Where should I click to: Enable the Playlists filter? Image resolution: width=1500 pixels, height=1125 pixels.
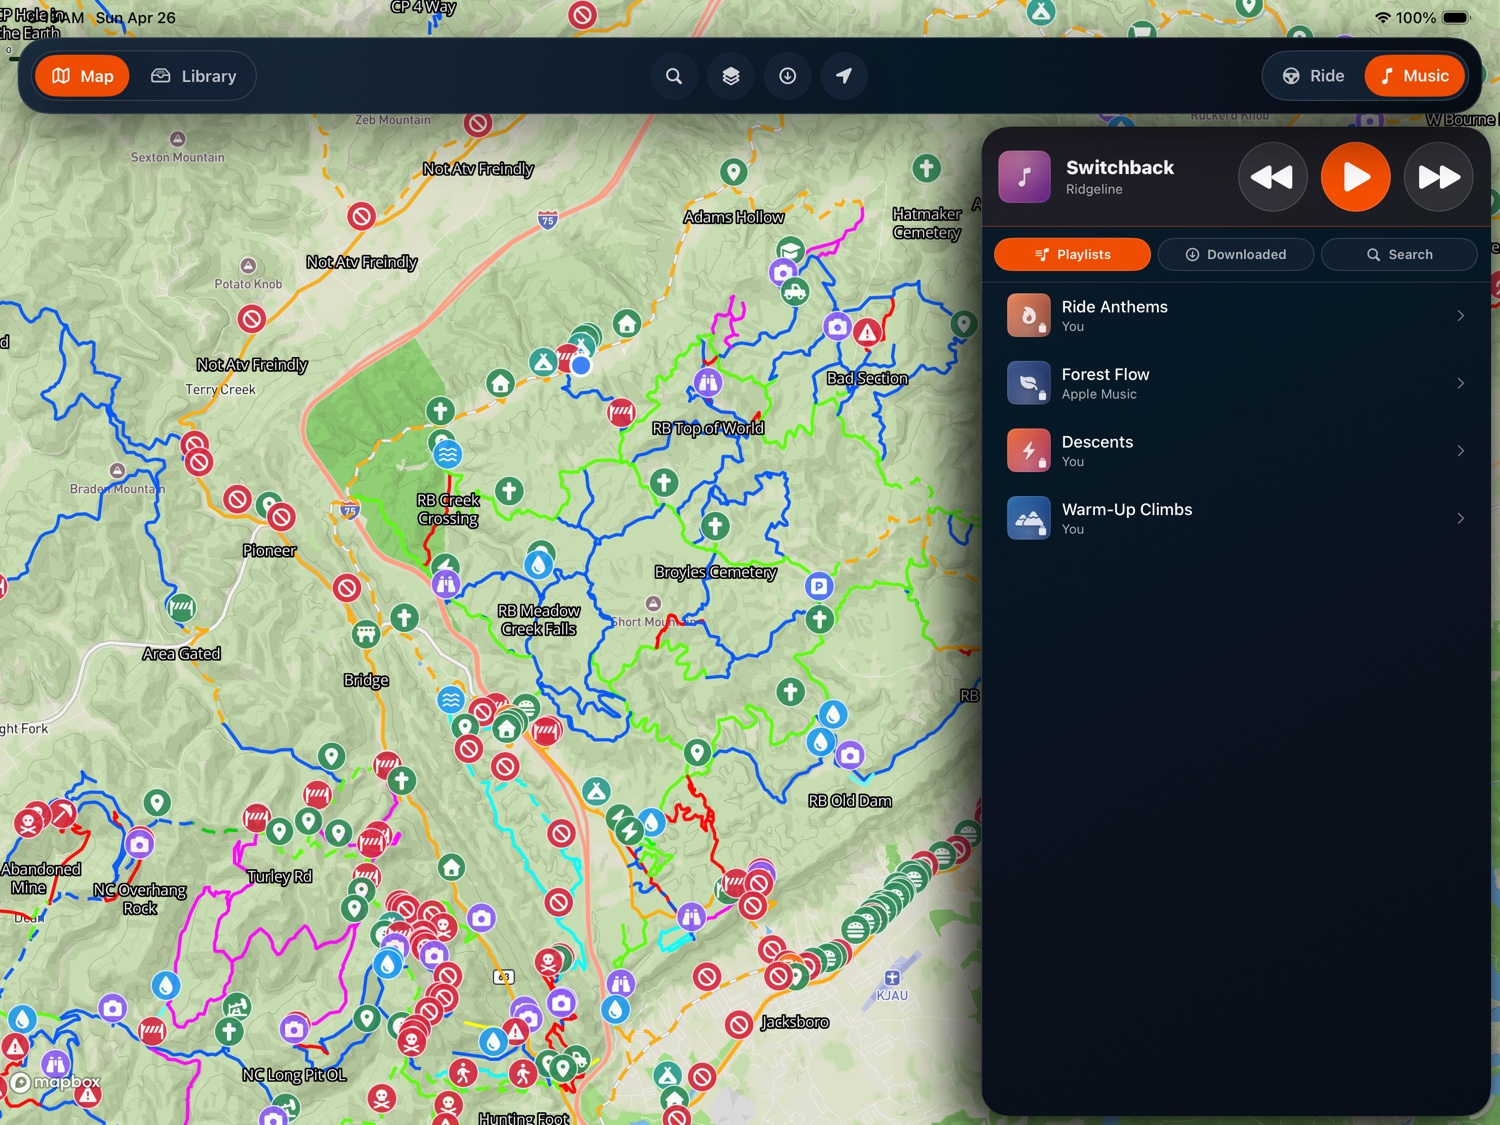(1072, 254)
